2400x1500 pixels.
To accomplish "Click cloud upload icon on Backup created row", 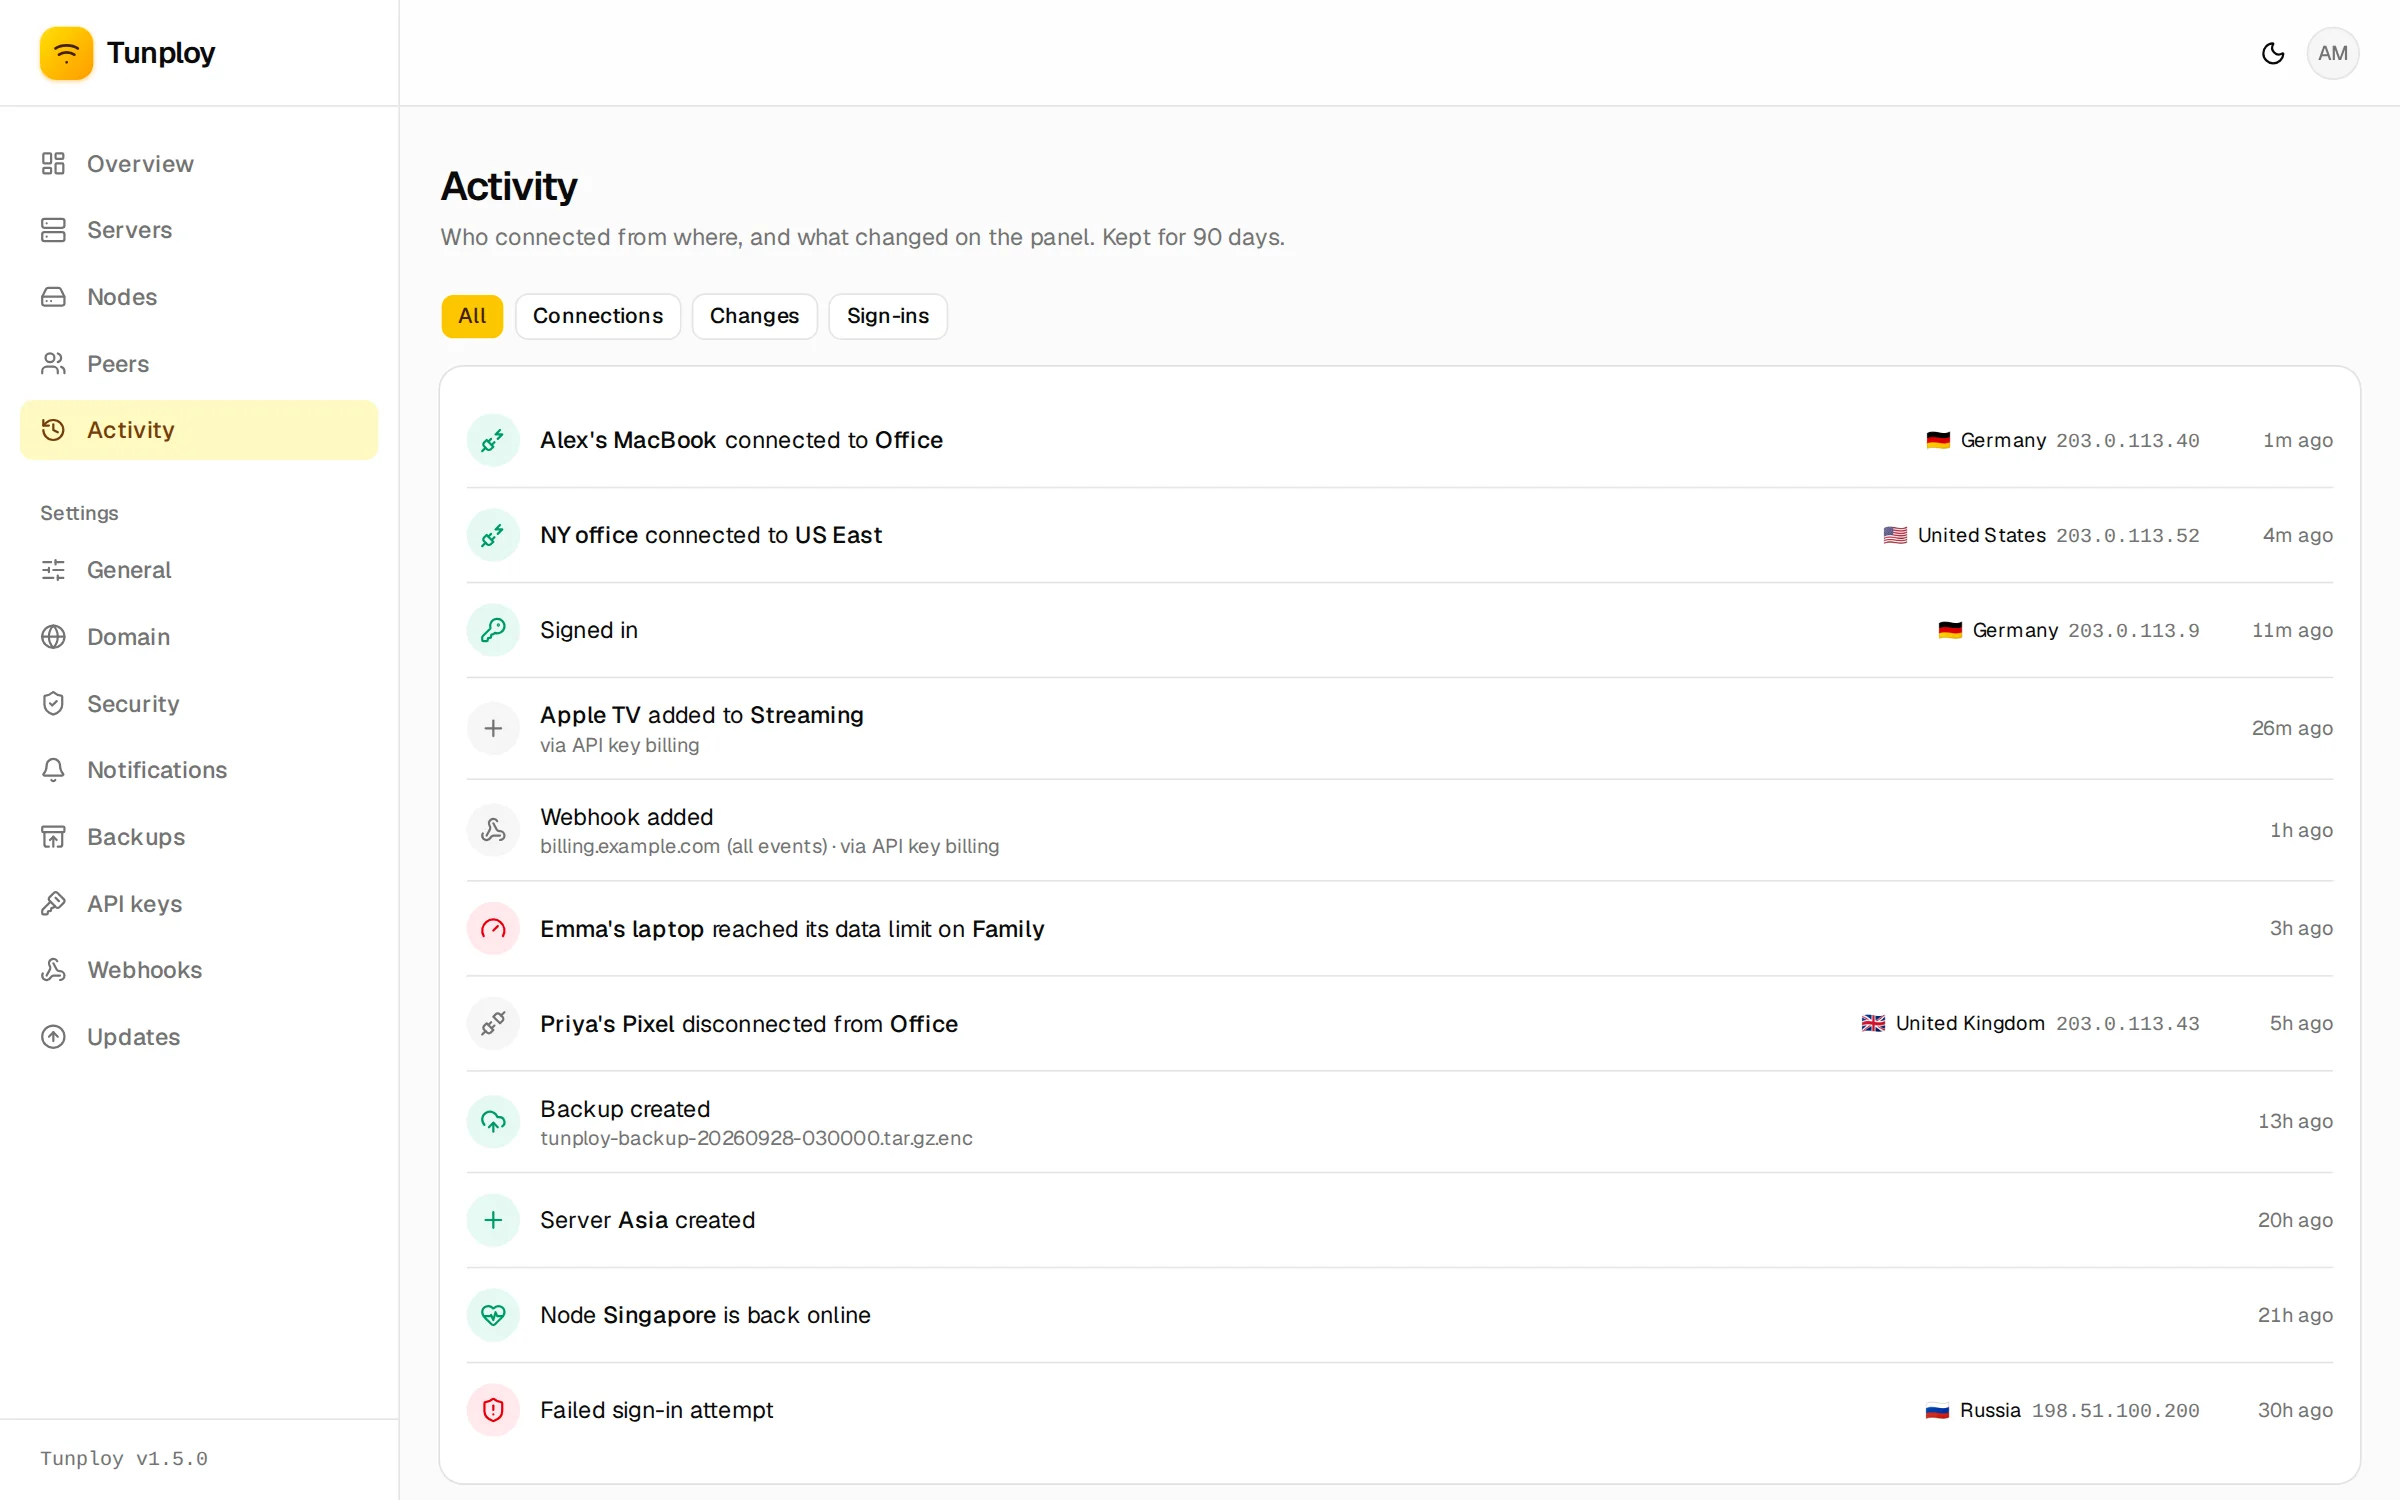I will pyautogui.click(x=493, y=1122).
